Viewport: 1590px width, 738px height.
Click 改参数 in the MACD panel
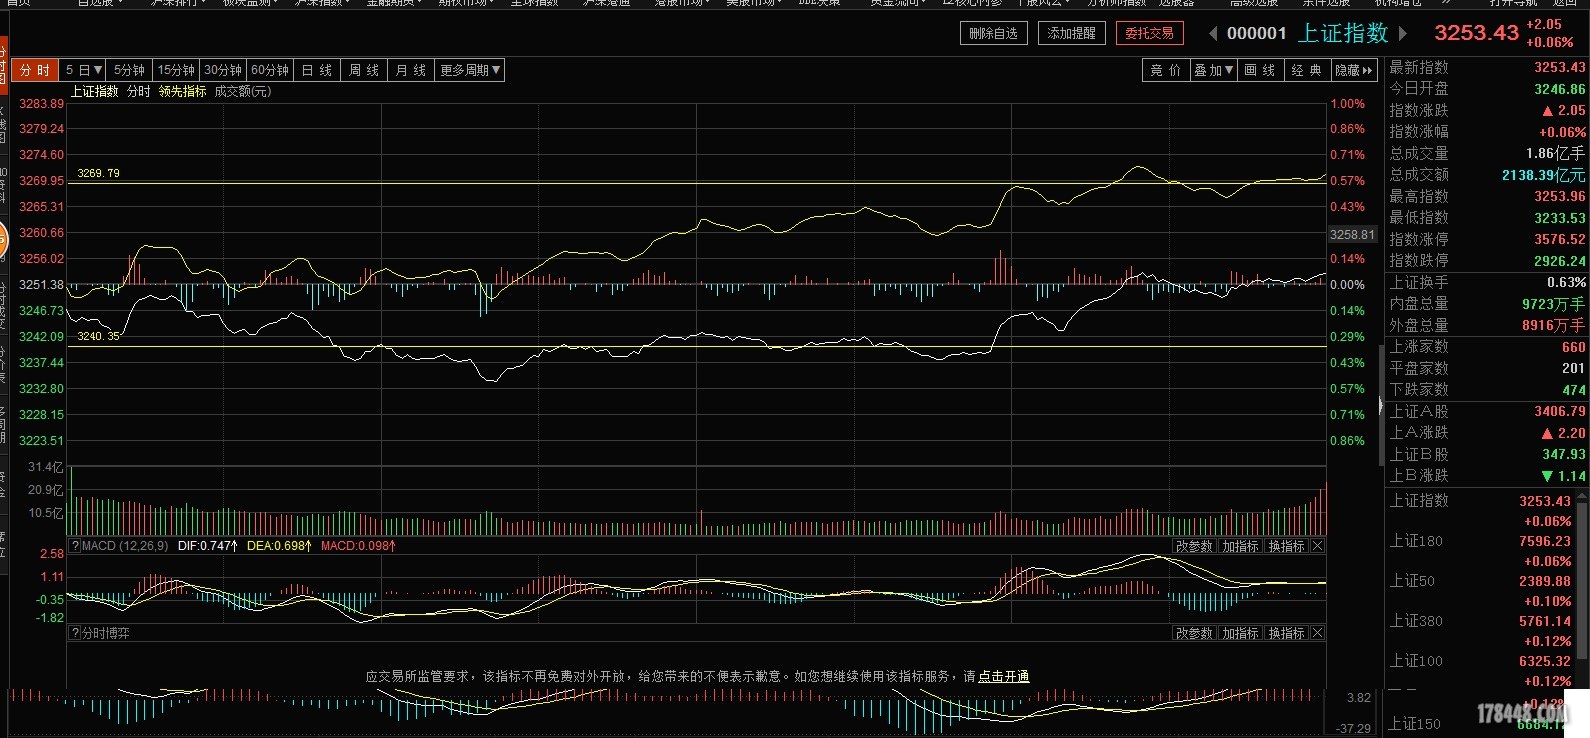click(x=1194, y=546)
